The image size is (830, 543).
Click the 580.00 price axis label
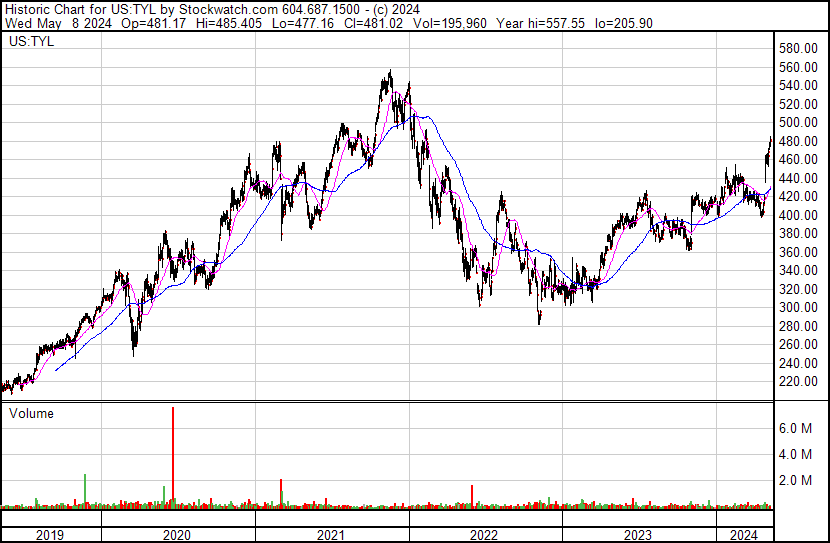[798, 49]
